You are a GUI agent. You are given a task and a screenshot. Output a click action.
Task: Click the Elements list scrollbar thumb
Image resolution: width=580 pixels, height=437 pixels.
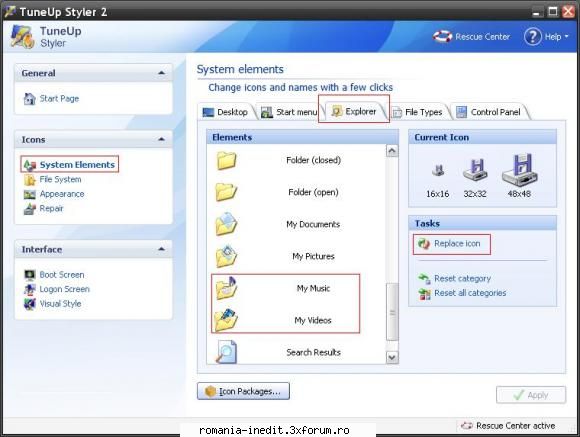tap(392, 312)
